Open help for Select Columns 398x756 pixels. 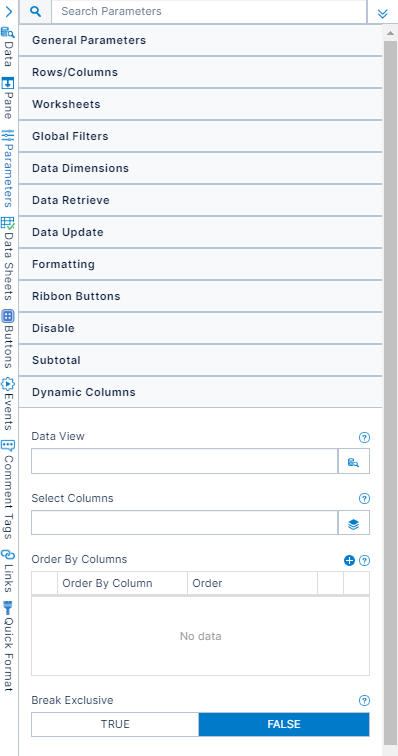pyautogui.click(x=365, y=499)
